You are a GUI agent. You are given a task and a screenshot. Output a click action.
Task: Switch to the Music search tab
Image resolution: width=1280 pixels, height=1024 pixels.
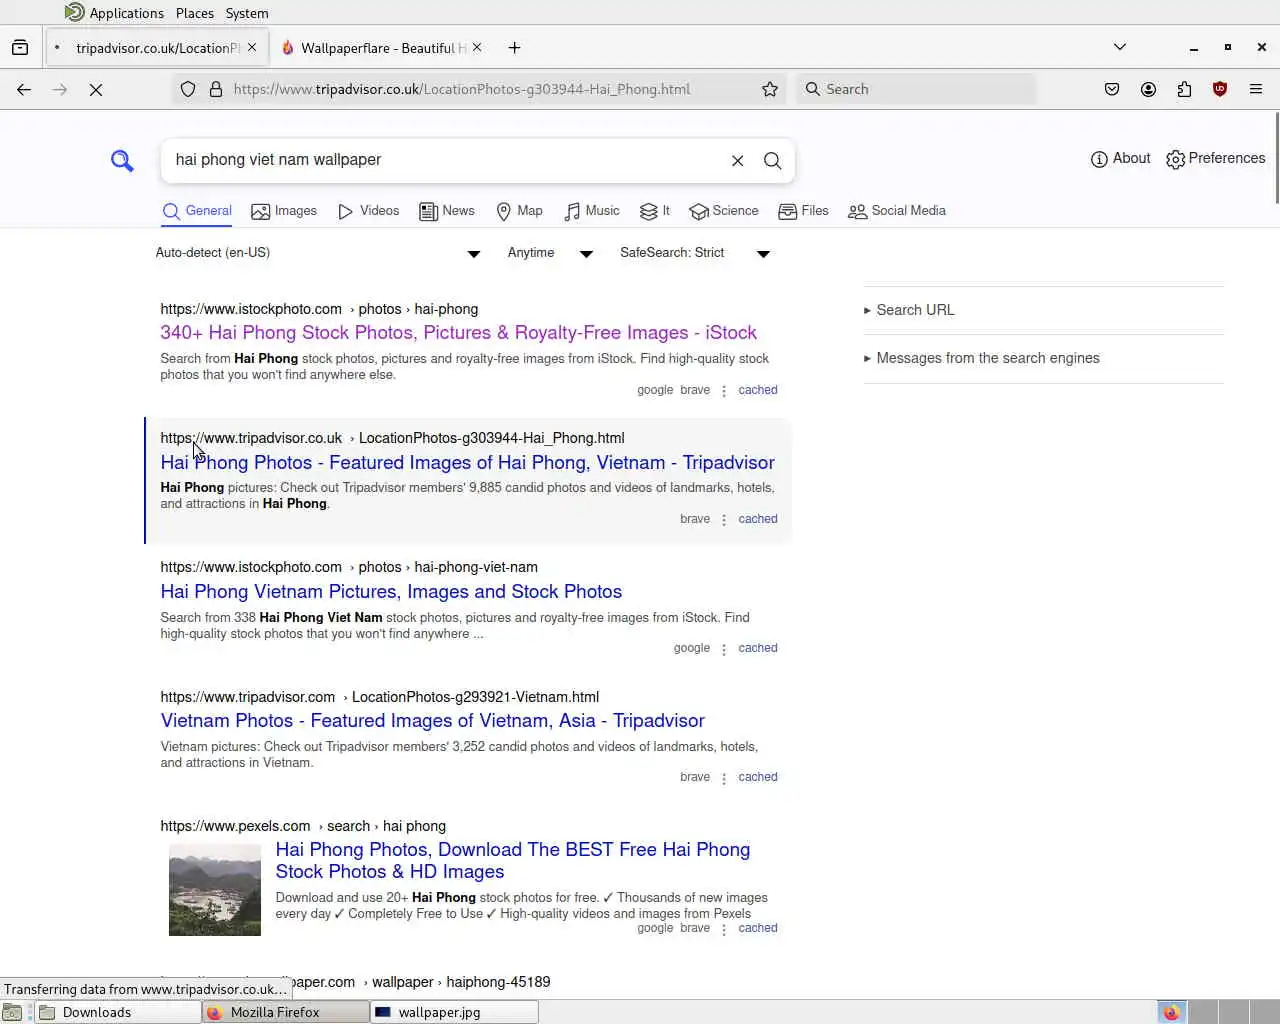coord(591,211)
